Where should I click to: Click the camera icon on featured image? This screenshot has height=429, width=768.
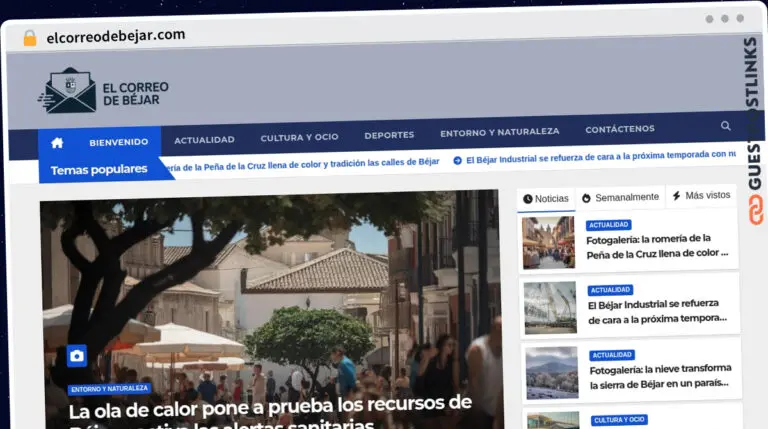pyautogui.click(x=77, y=356)
